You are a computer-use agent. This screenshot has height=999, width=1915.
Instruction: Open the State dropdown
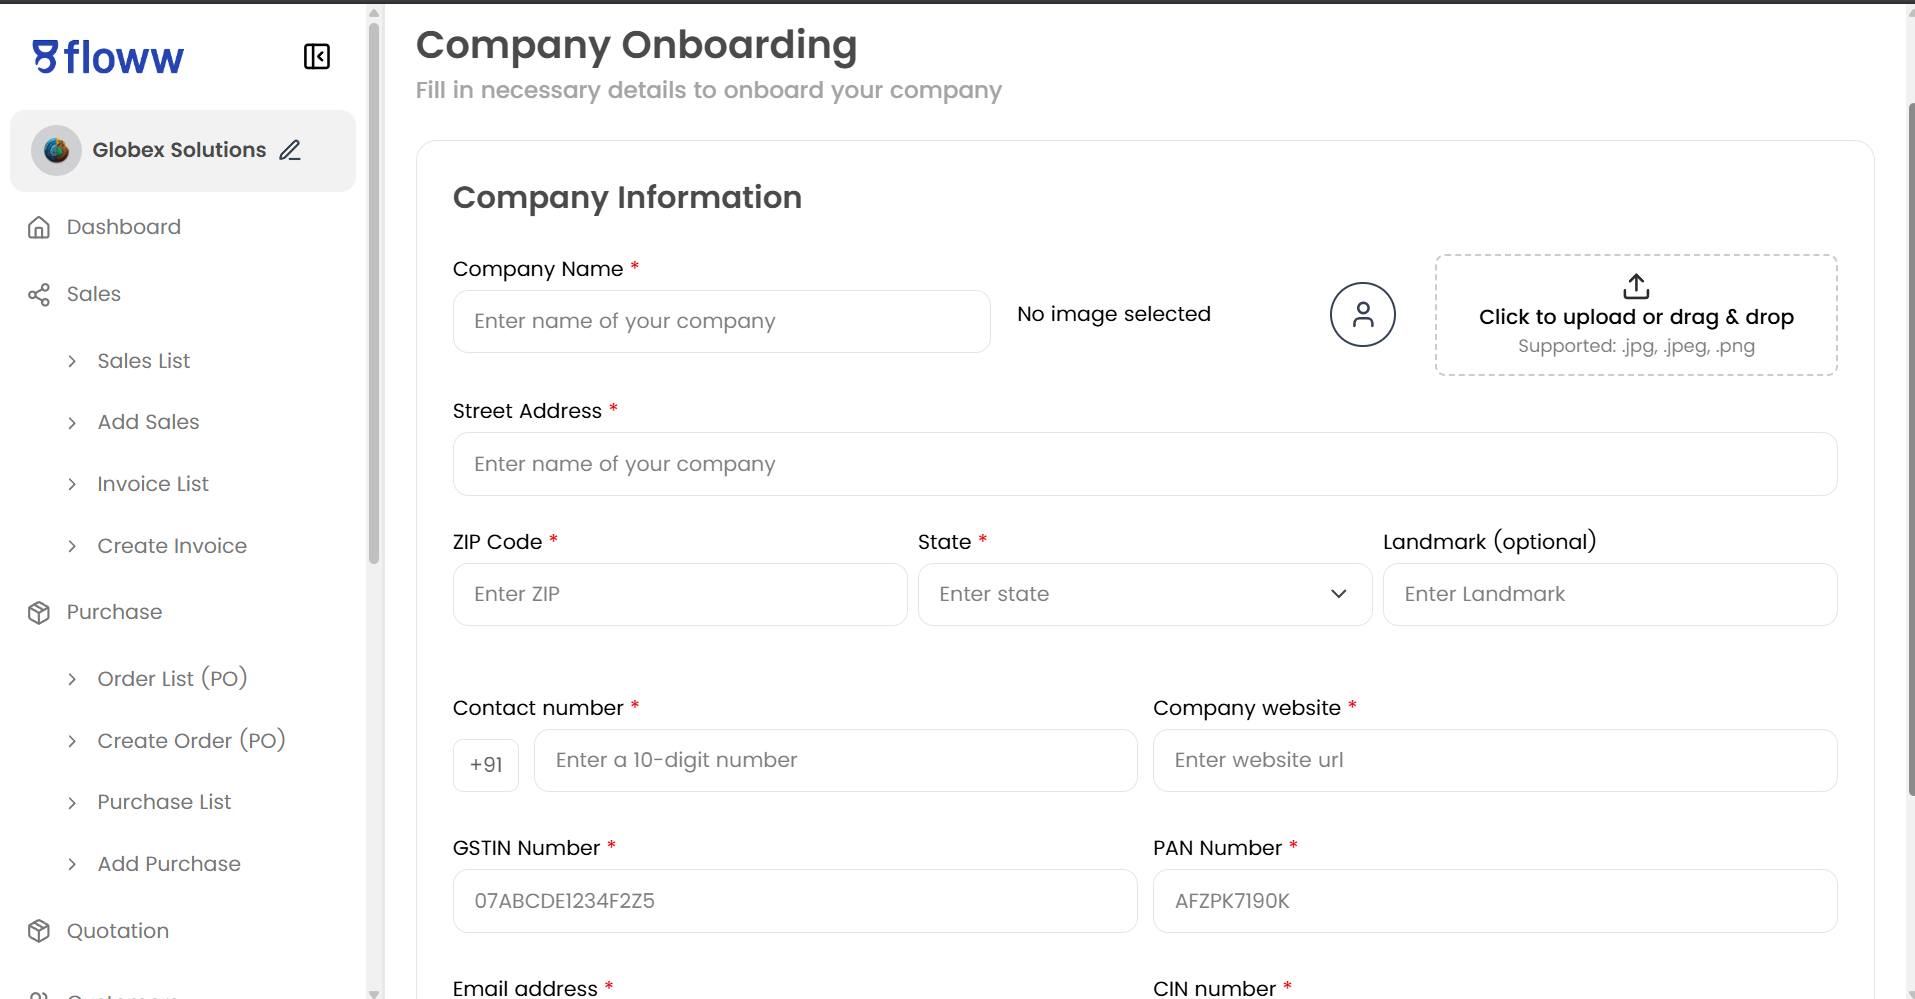(x=1144, y=595)
